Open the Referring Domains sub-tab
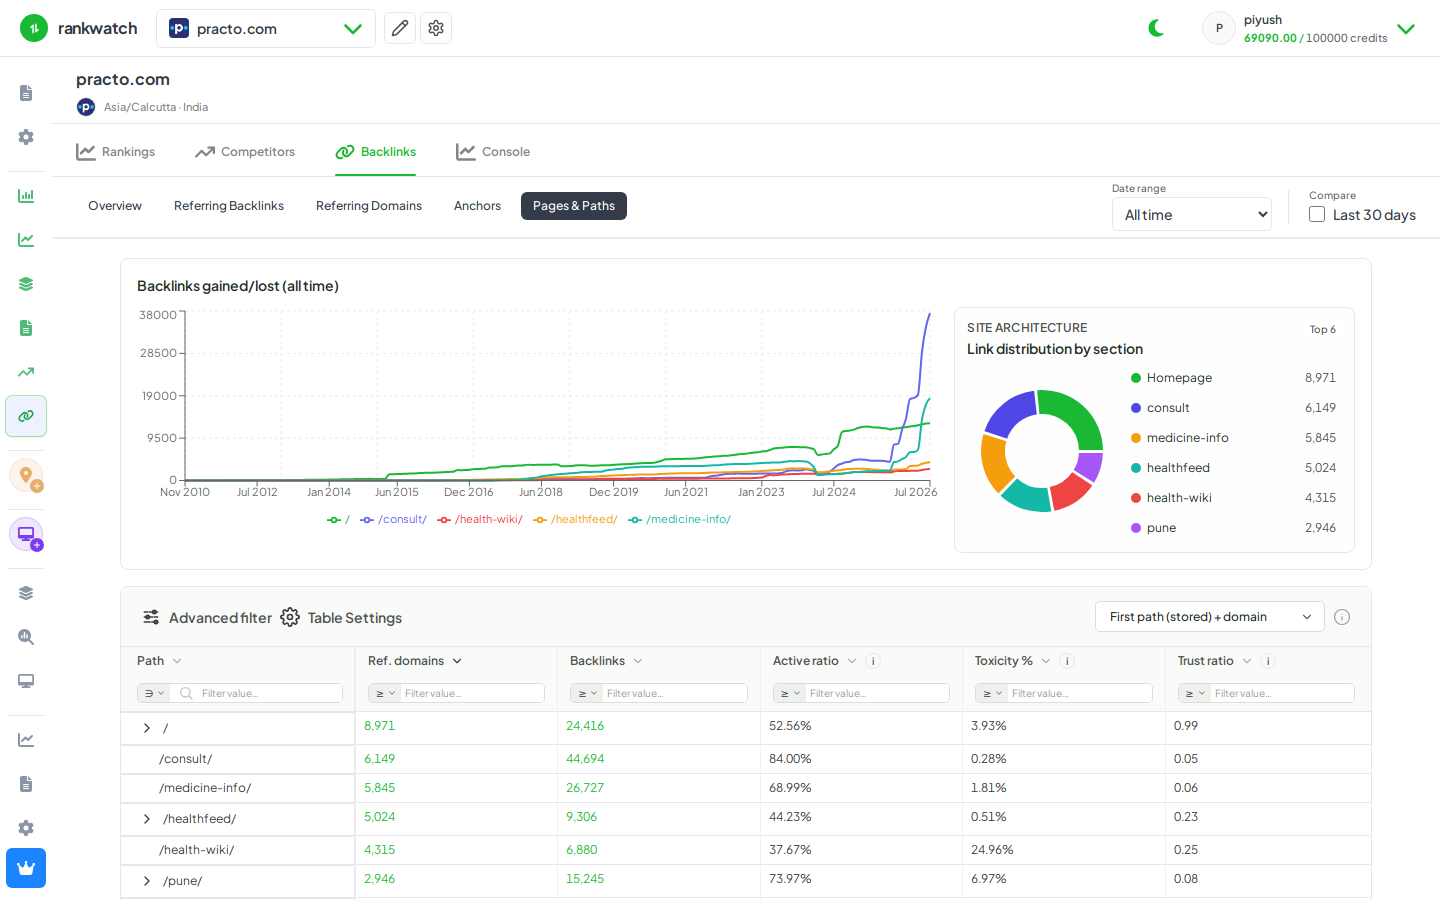 pyautogui.click(x=369, y=206)
